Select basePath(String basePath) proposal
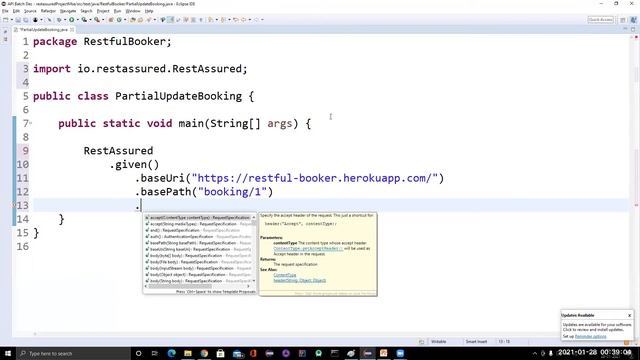The width and height of the screenshot is (640, 360). [x=198, y=243]
